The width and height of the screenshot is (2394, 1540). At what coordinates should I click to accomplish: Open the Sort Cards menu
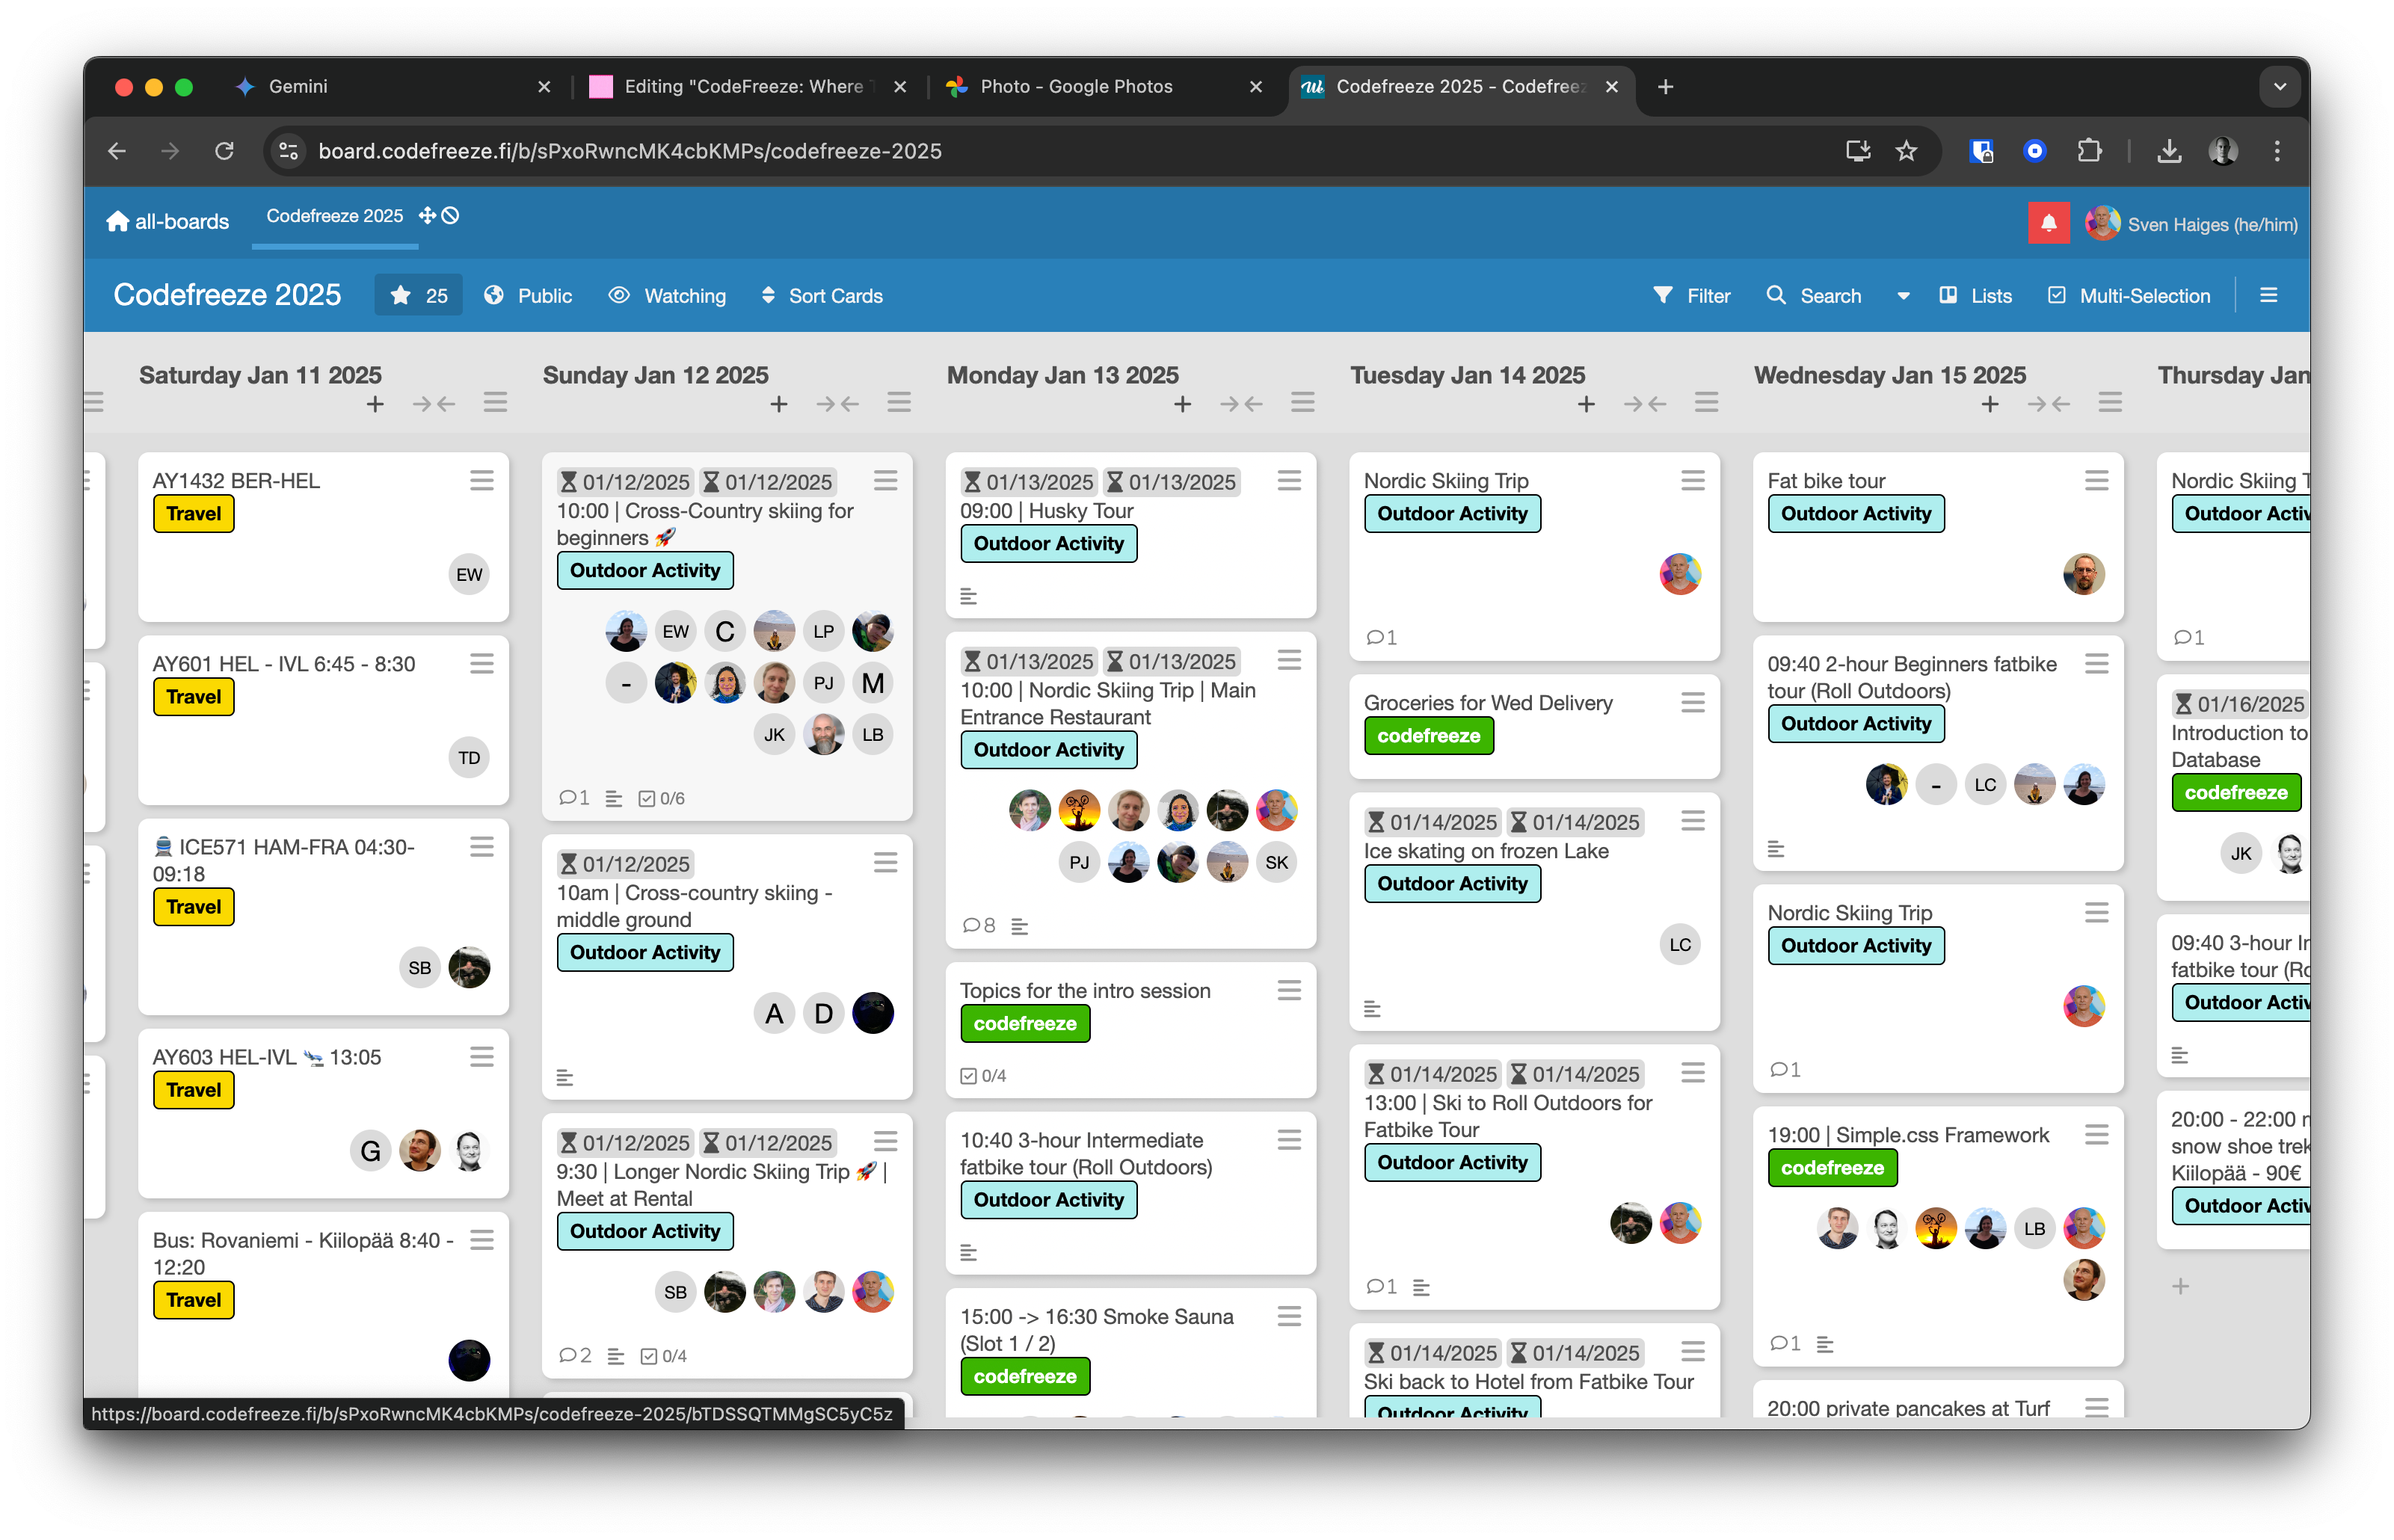[x=822, y=296]
